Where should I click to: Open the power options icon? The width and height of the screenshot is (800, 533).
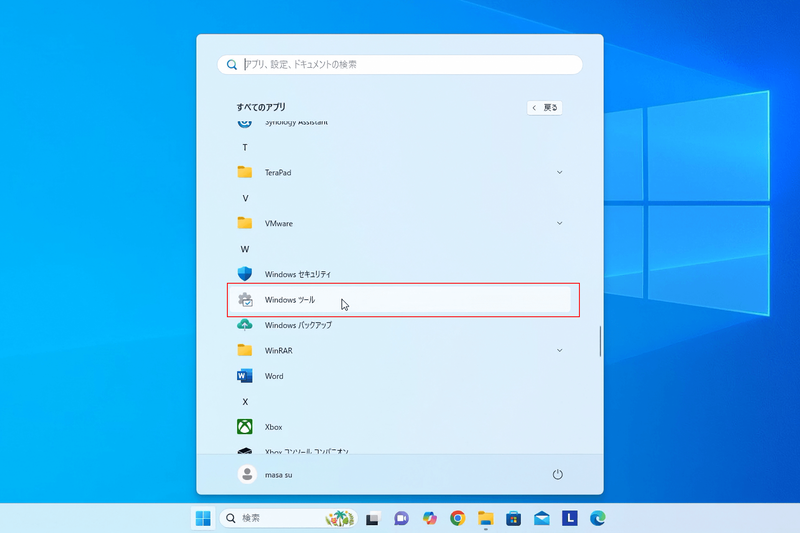click(x=558, y=474)
